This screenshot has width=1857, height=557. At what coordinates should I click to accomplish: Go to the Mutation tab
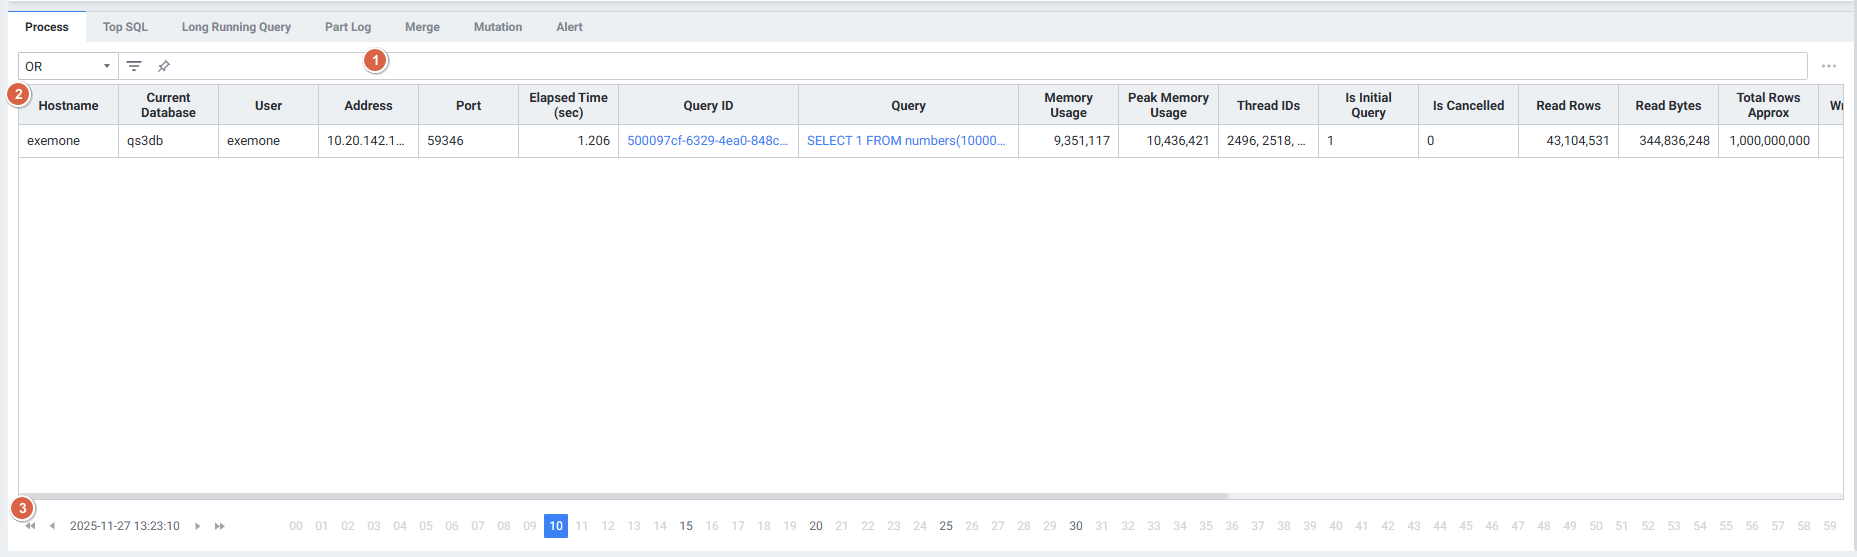498,27
